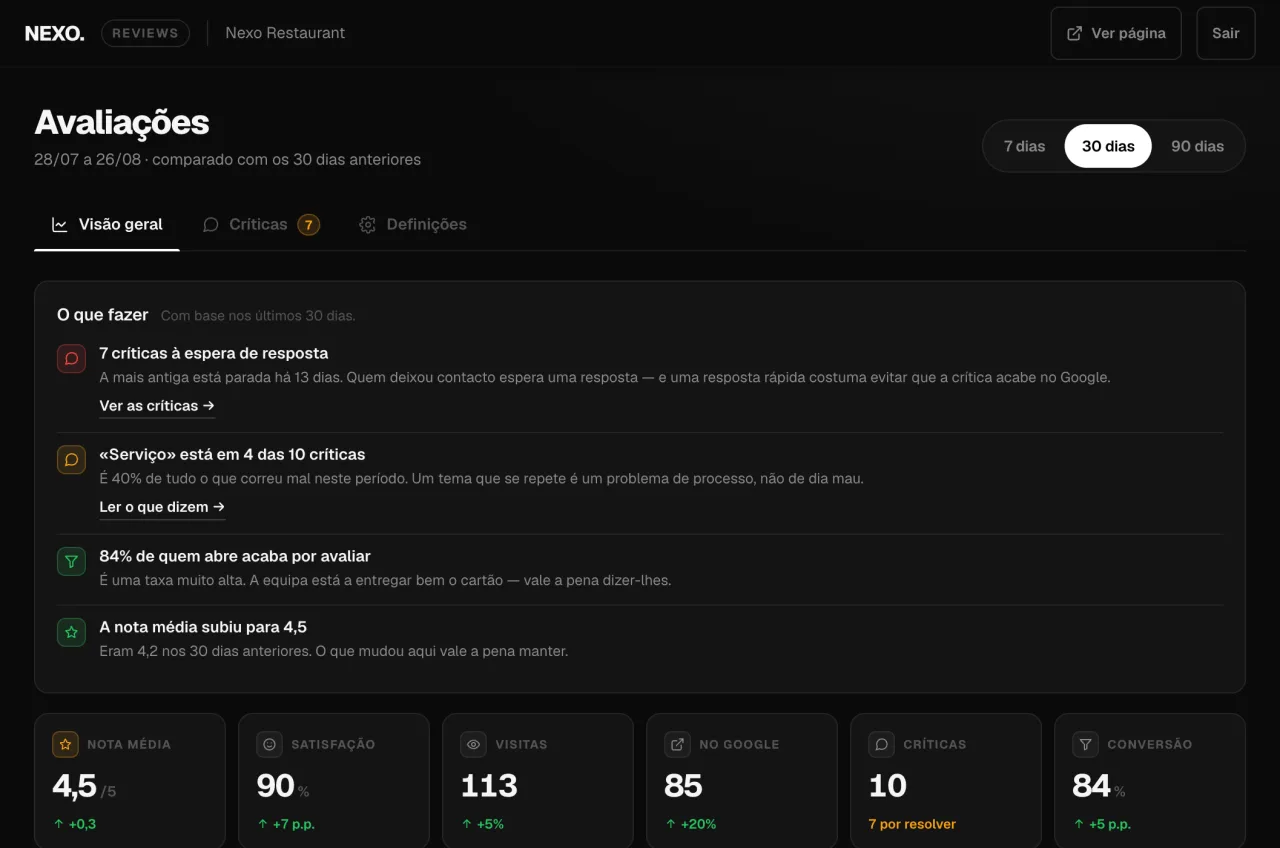This screenshot has height=848, width=1280.
Task: Click the 7 por resolver text on Críticas card
Action: pos(912,824)
